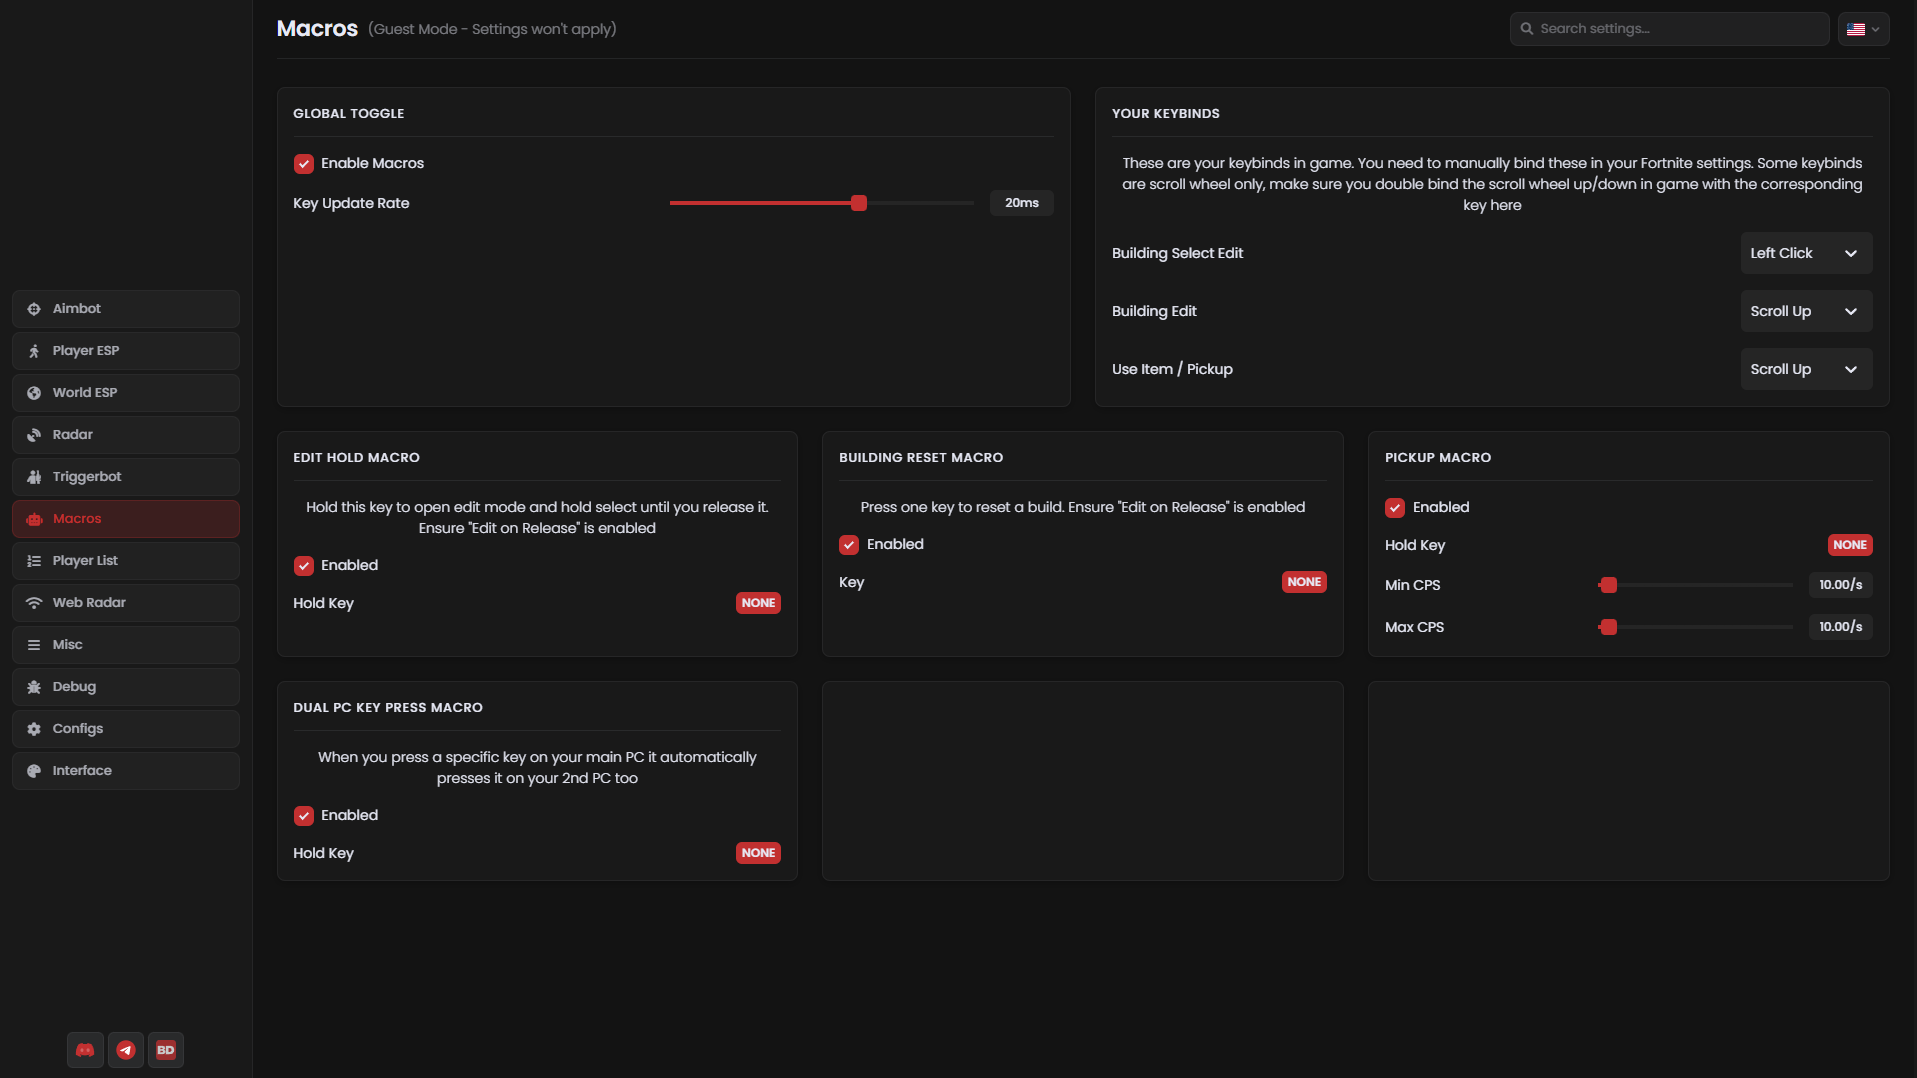Click the PICKUP MACRO heading
This screenshot has height=1078, width=1917.
[x=1438, y=458]
